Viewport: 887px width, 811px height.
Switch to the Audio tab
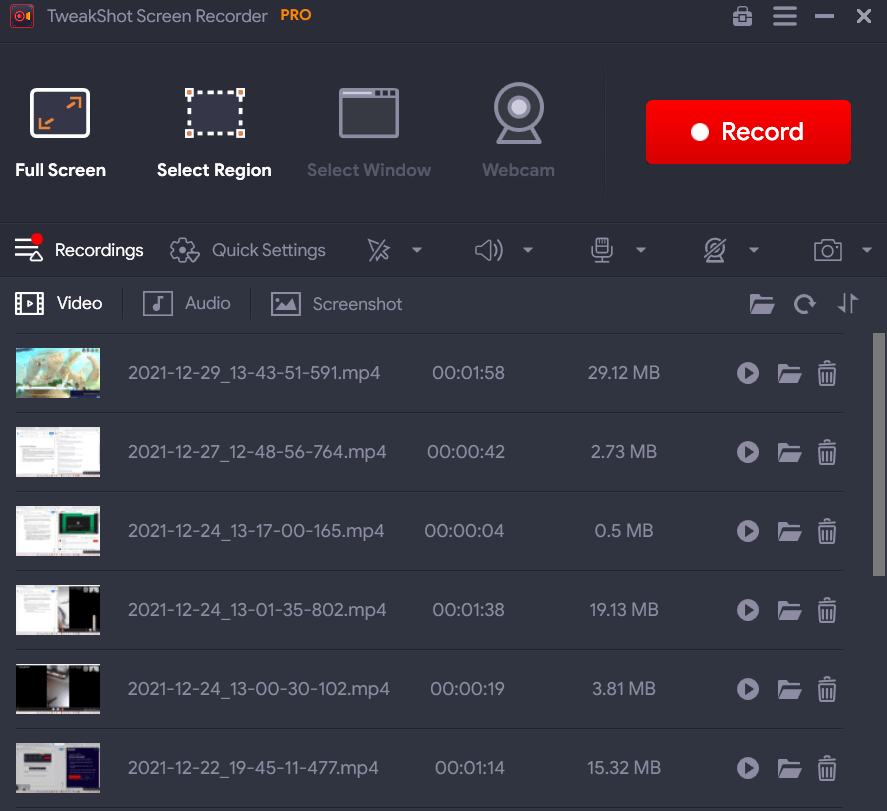tap(186, 303)
